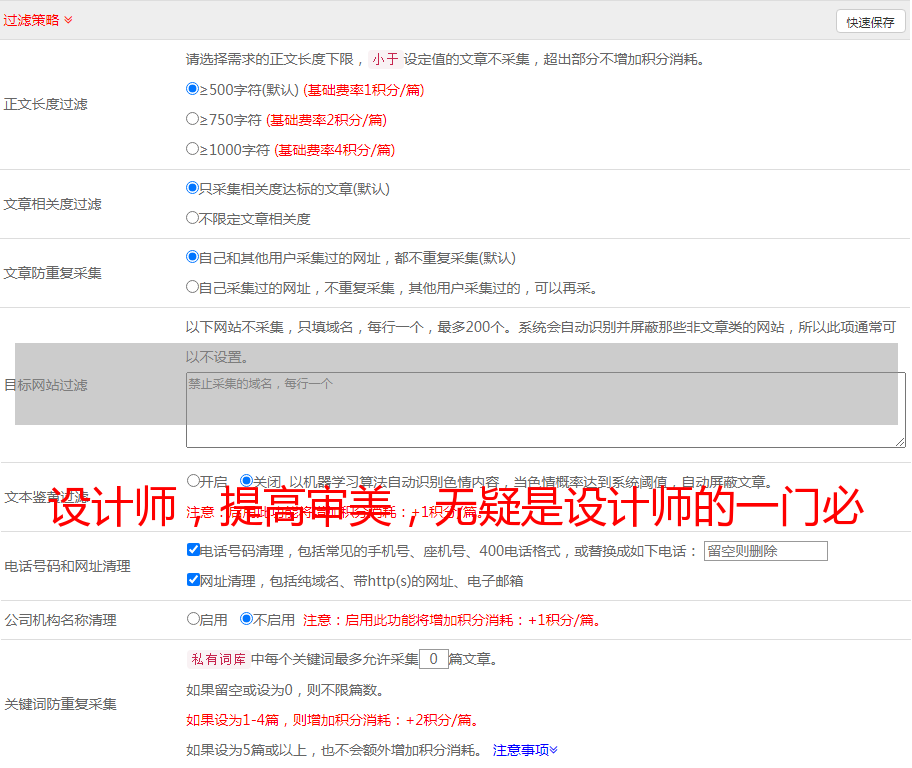Image resolution: width=912 pixels, height=768 pixels.
Task: Toggle 电话号码清理 checkbox
Action: 193,550
